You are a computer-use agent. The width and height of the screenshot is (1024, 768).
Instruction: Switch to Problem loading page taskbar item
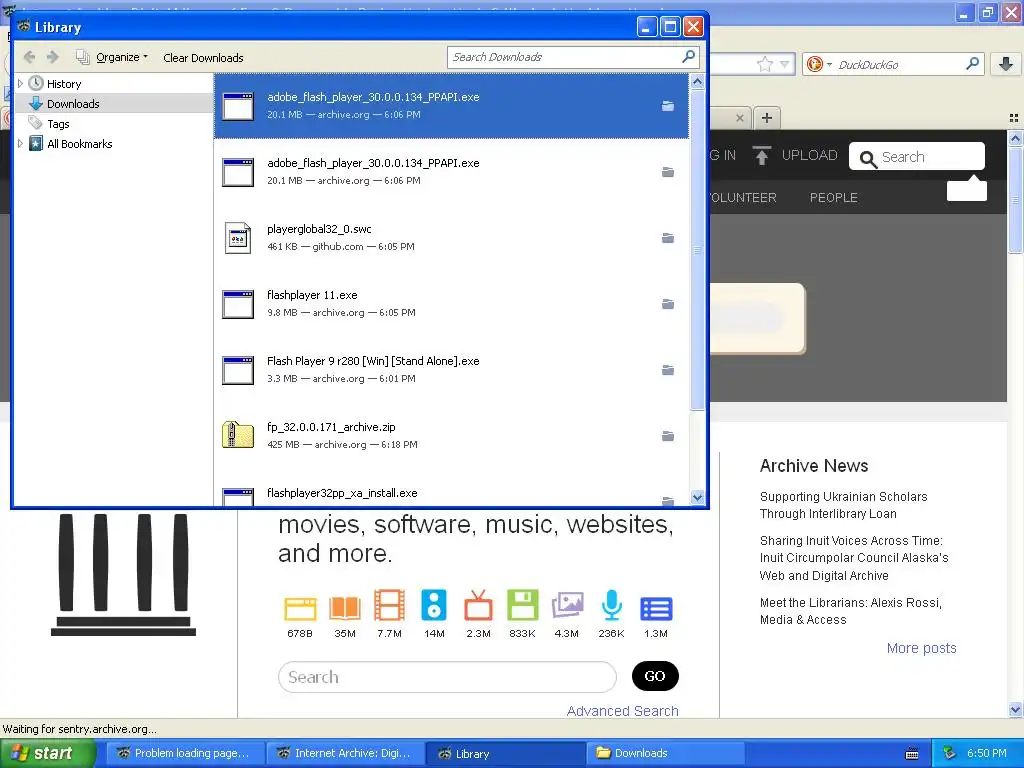pos(184,753)
